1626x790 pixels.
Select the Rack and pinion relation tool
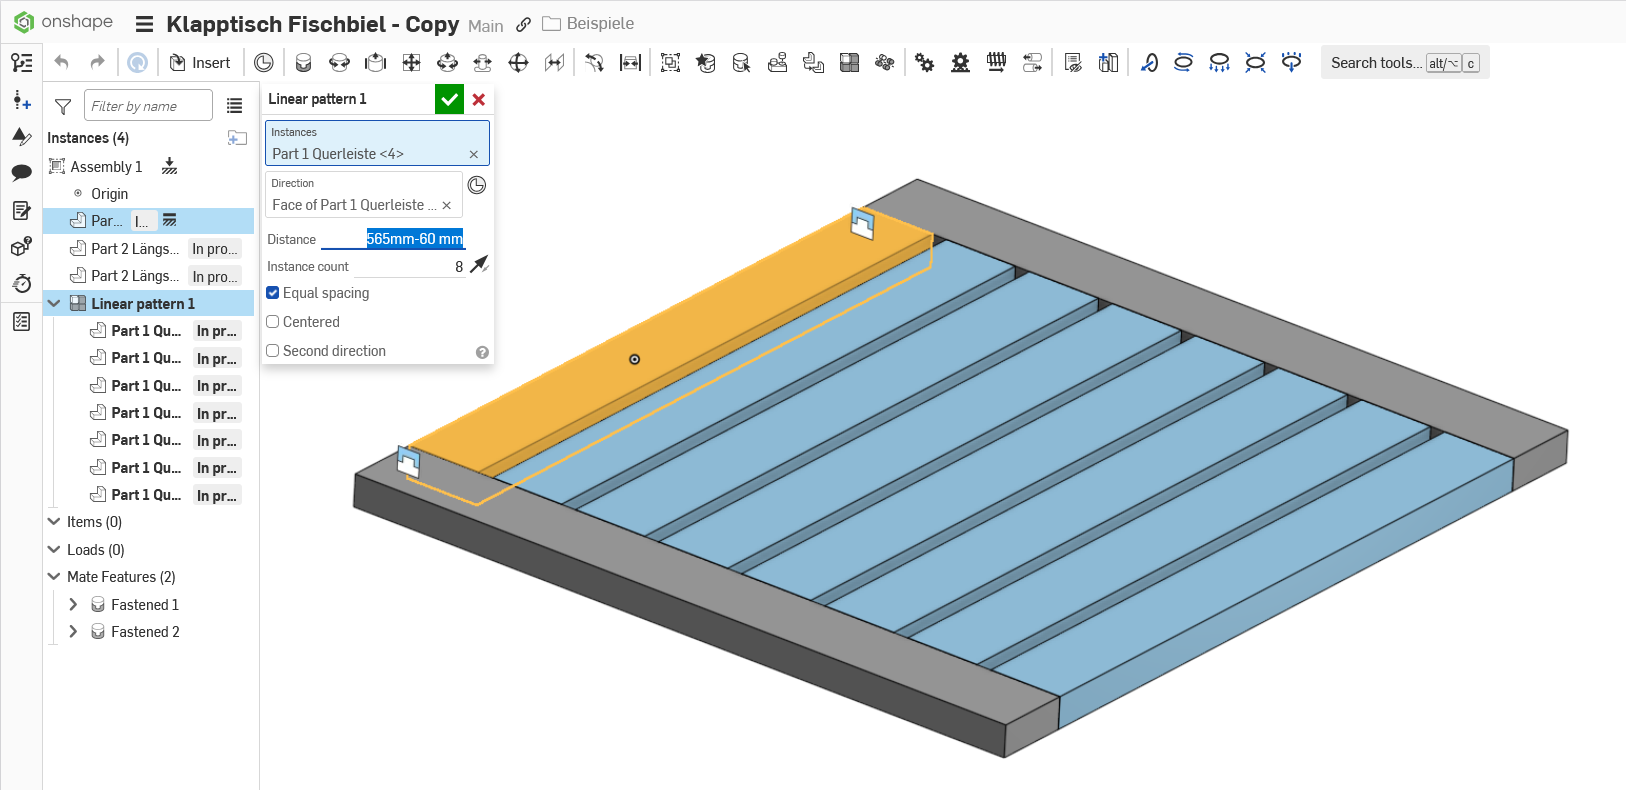coord(961,62)
